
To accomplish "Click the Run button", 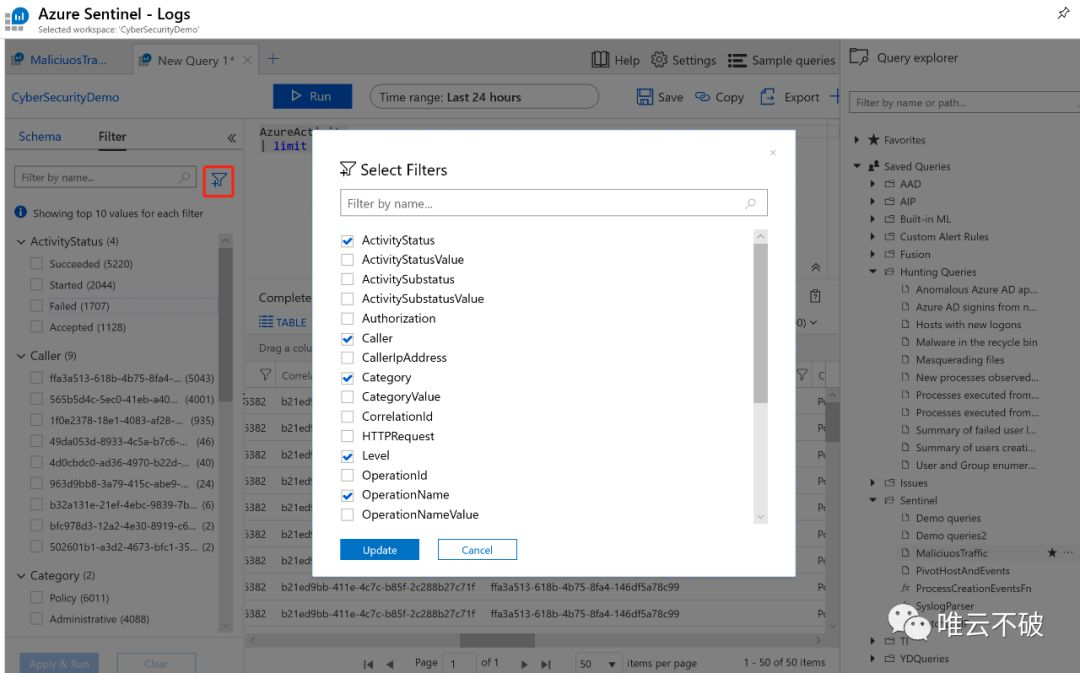I will point(313,96).
